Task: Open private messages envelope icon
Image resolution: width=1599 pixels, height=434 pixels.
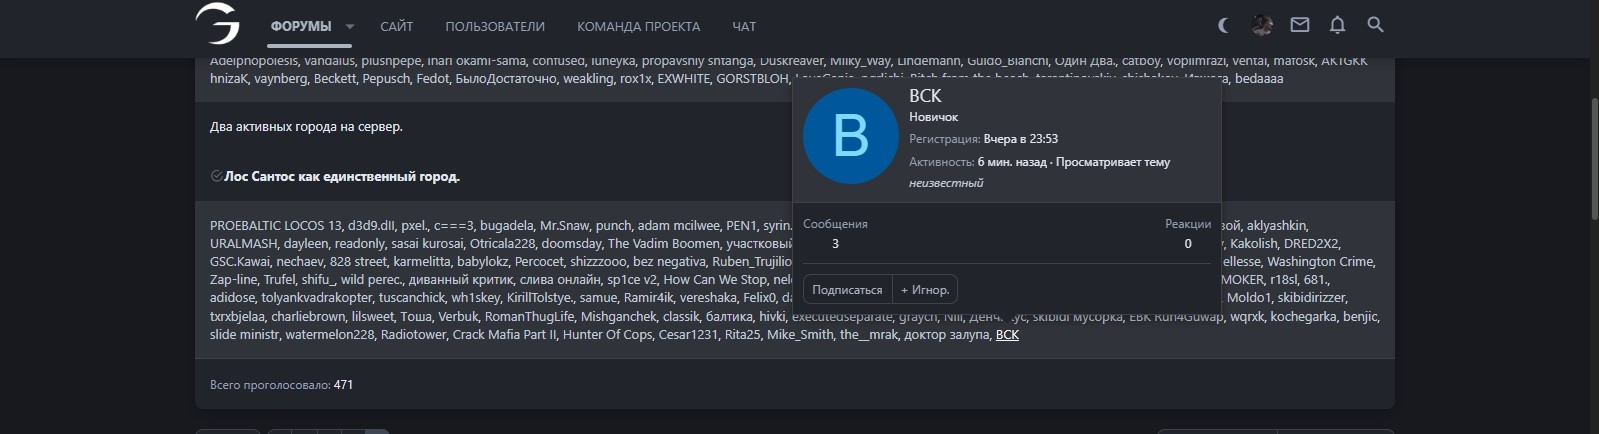Action: tap(1299, 25)
